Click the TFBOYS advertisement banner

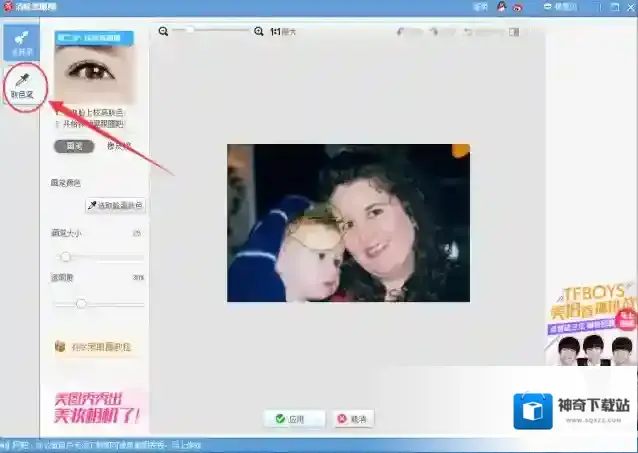coord(590,325)
